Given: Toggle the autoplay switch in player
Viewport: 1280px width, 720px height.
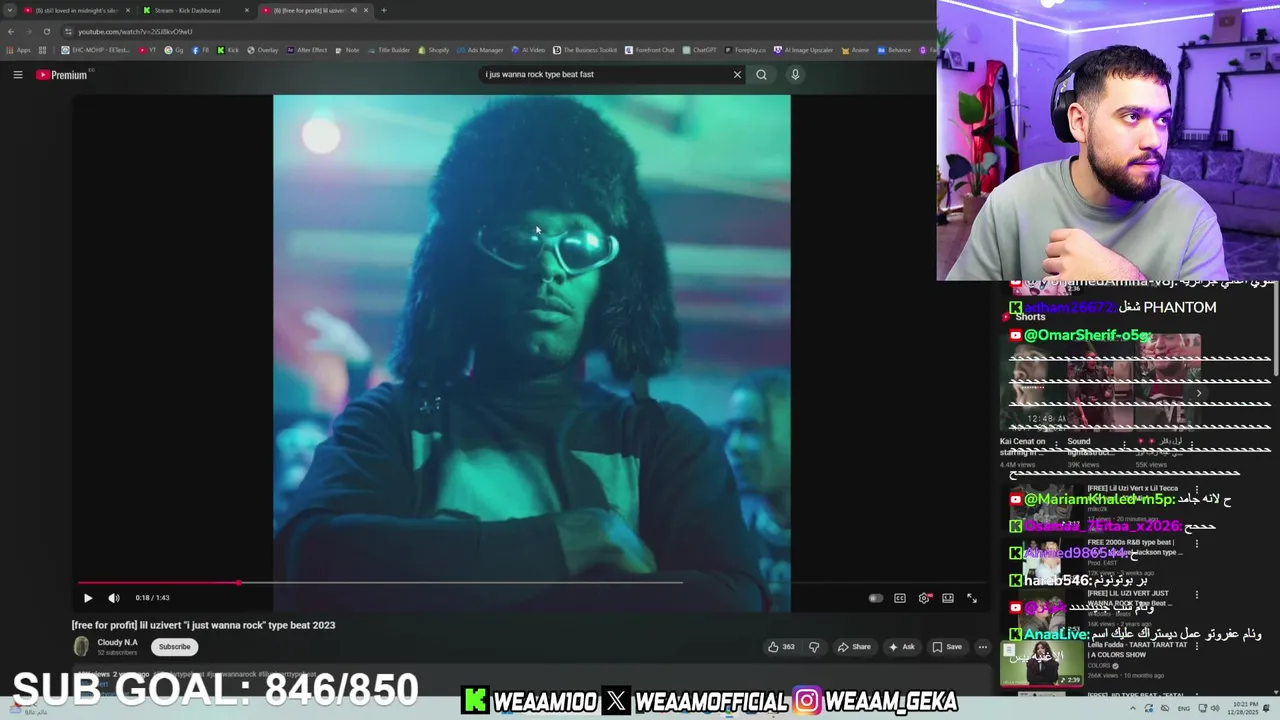Looking at the screenshot, I should click(876, 598).
